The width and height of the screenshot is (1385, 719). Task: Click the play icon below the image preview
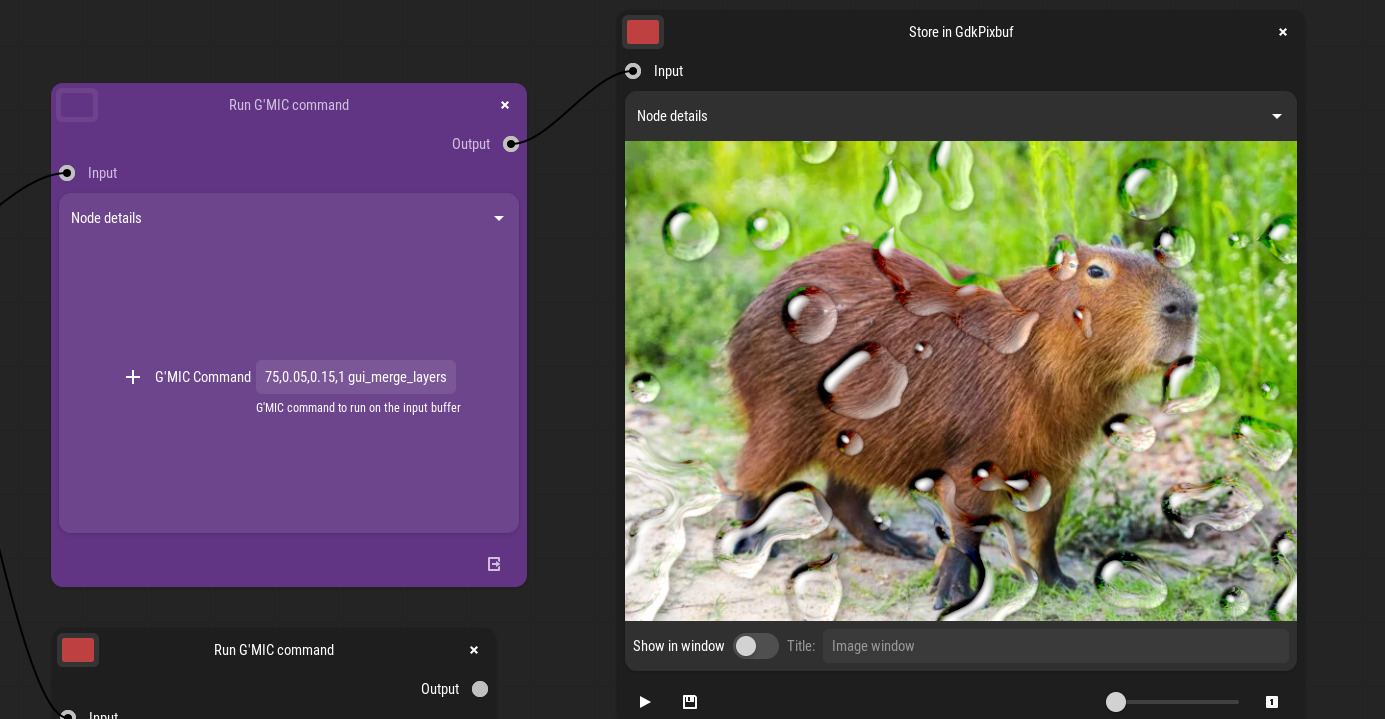coord(645,702)
